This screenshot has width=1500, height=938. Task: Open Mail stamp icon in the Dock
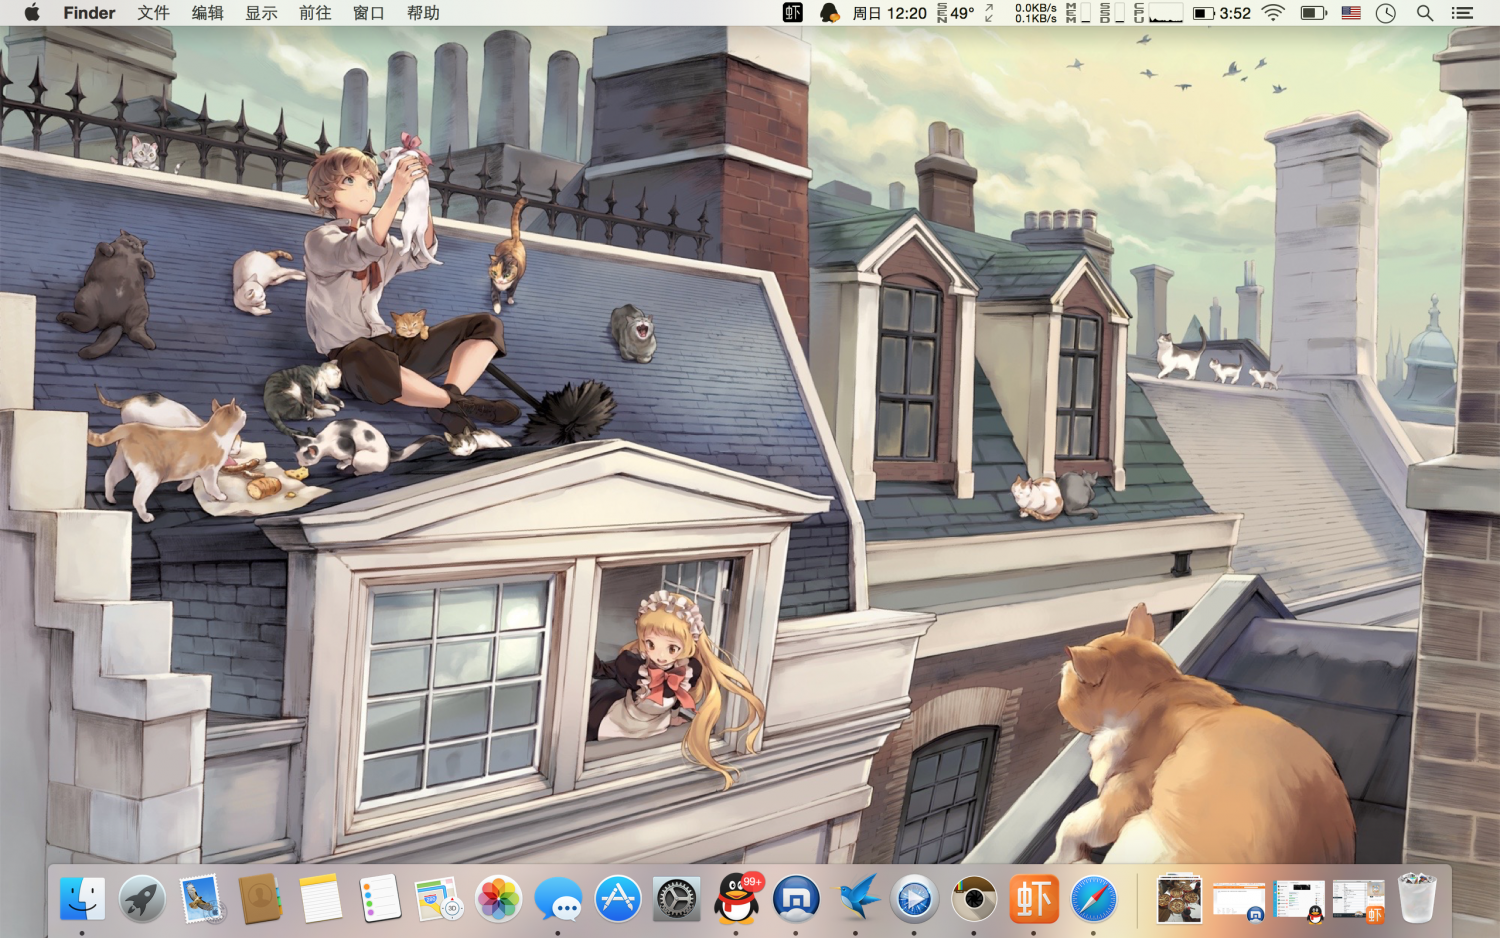point(202,898)
